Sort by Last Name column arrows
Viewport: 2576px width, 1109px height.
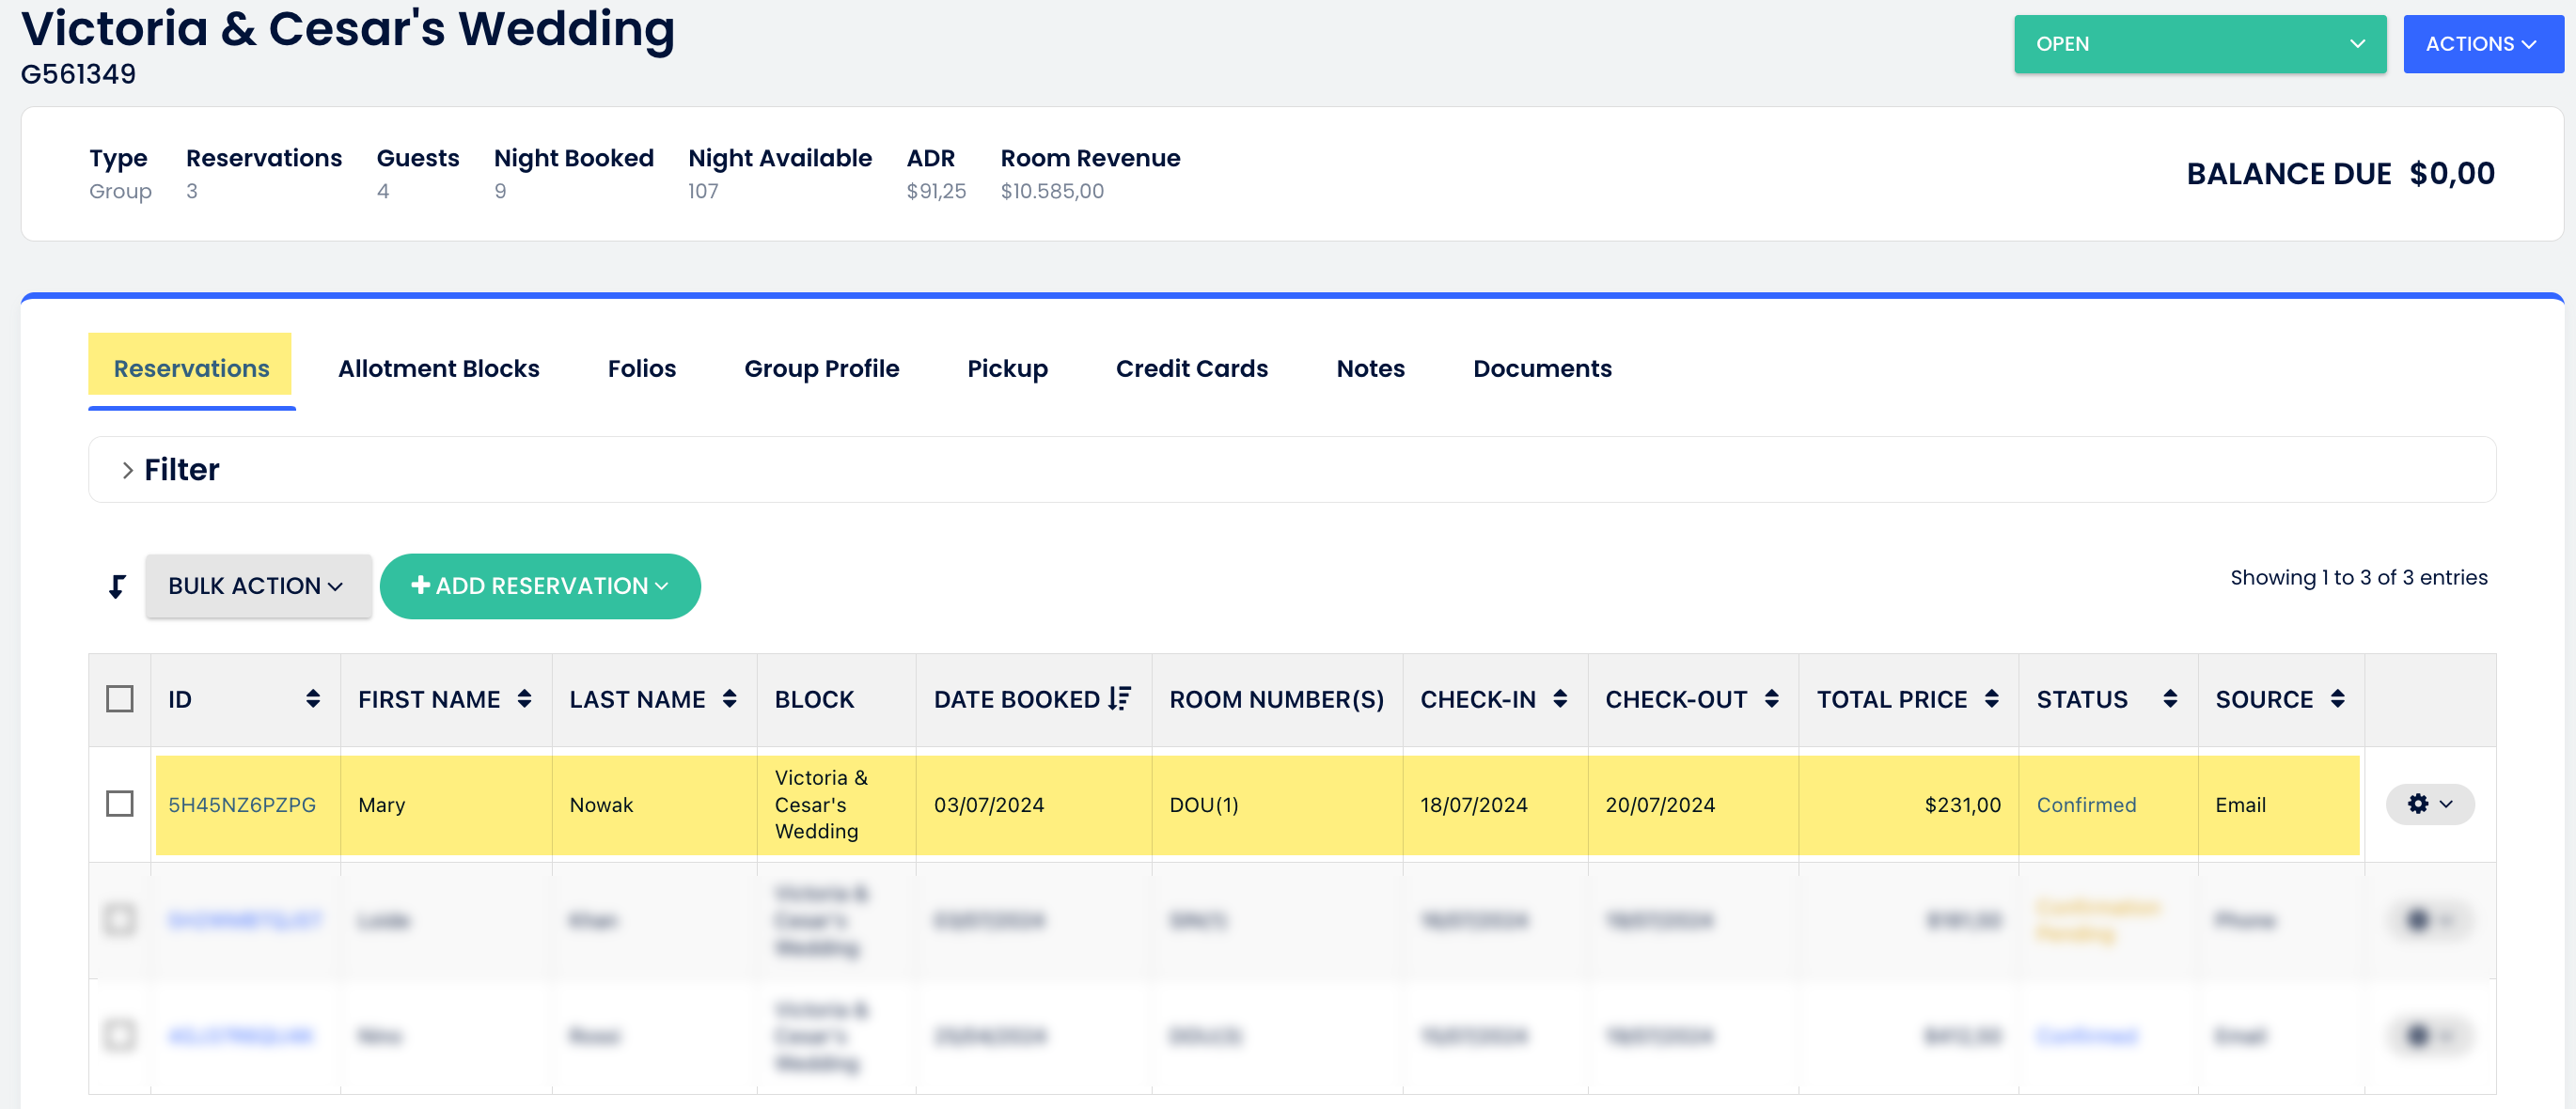click(729, 699)
